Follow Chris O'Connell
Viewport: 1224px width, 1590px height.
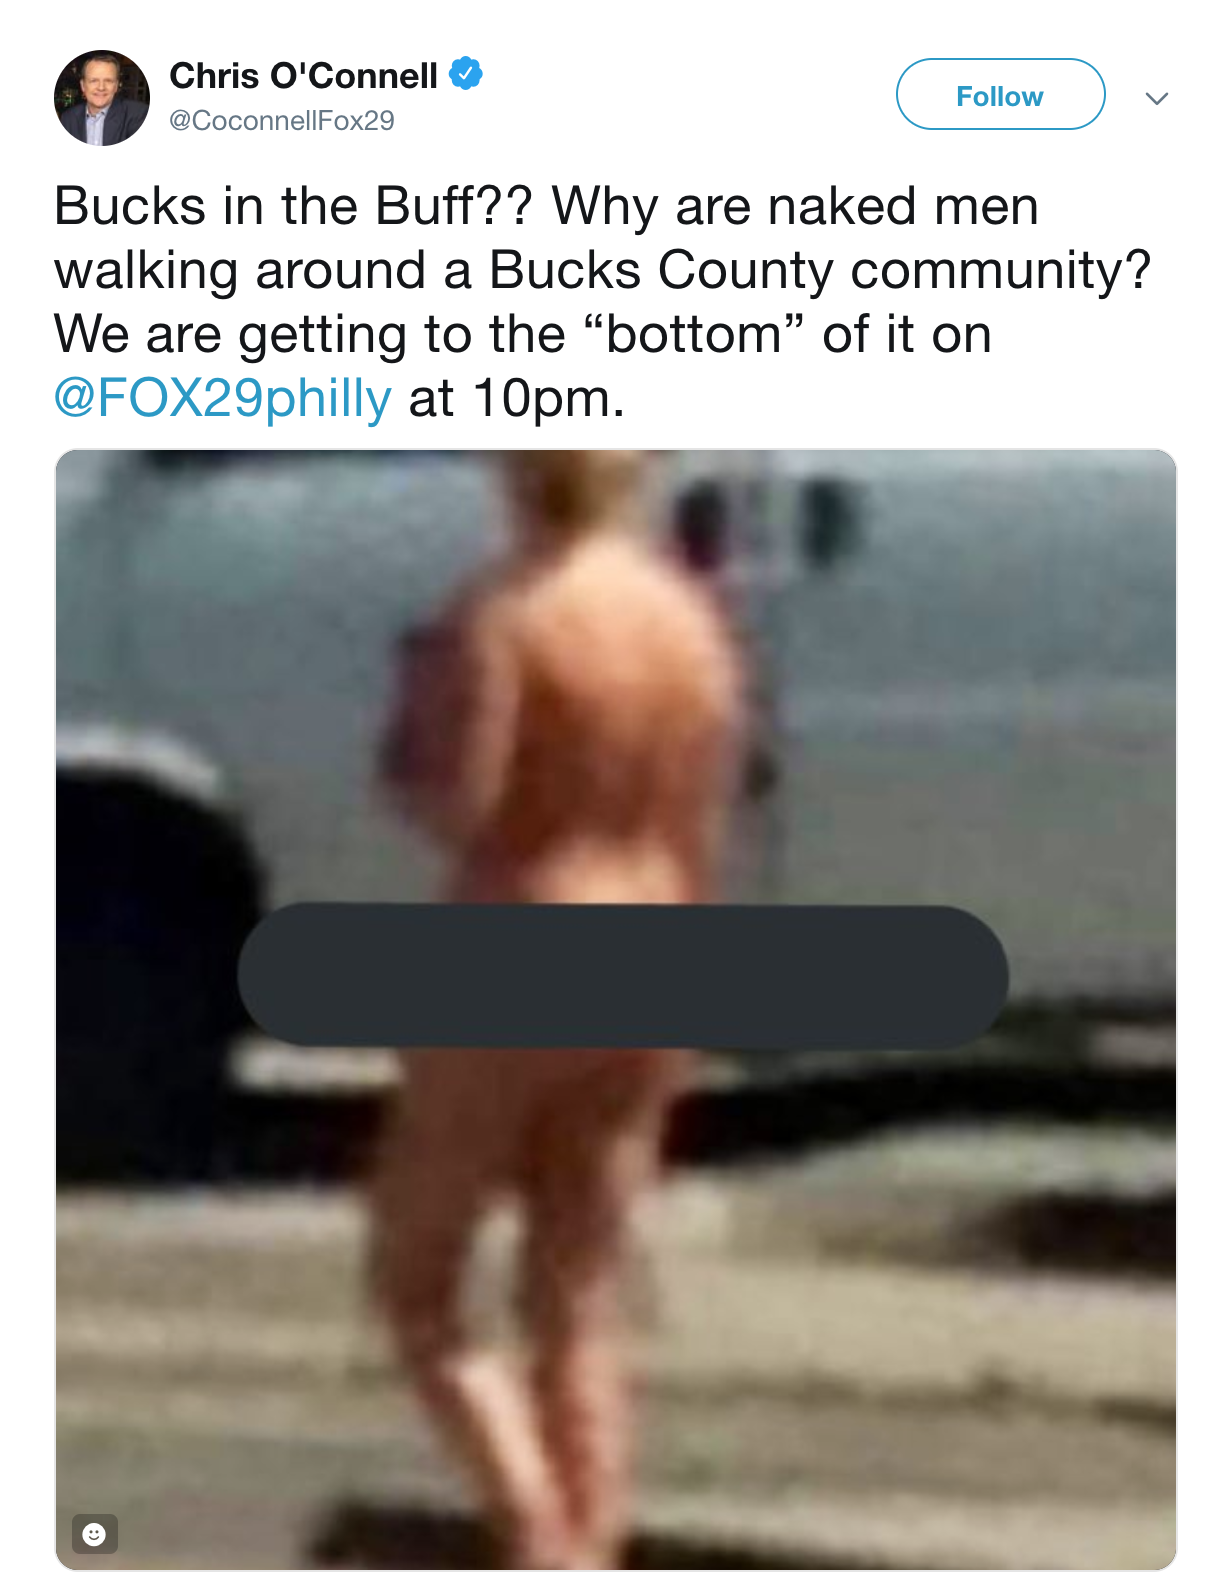tap(1000, 94)
